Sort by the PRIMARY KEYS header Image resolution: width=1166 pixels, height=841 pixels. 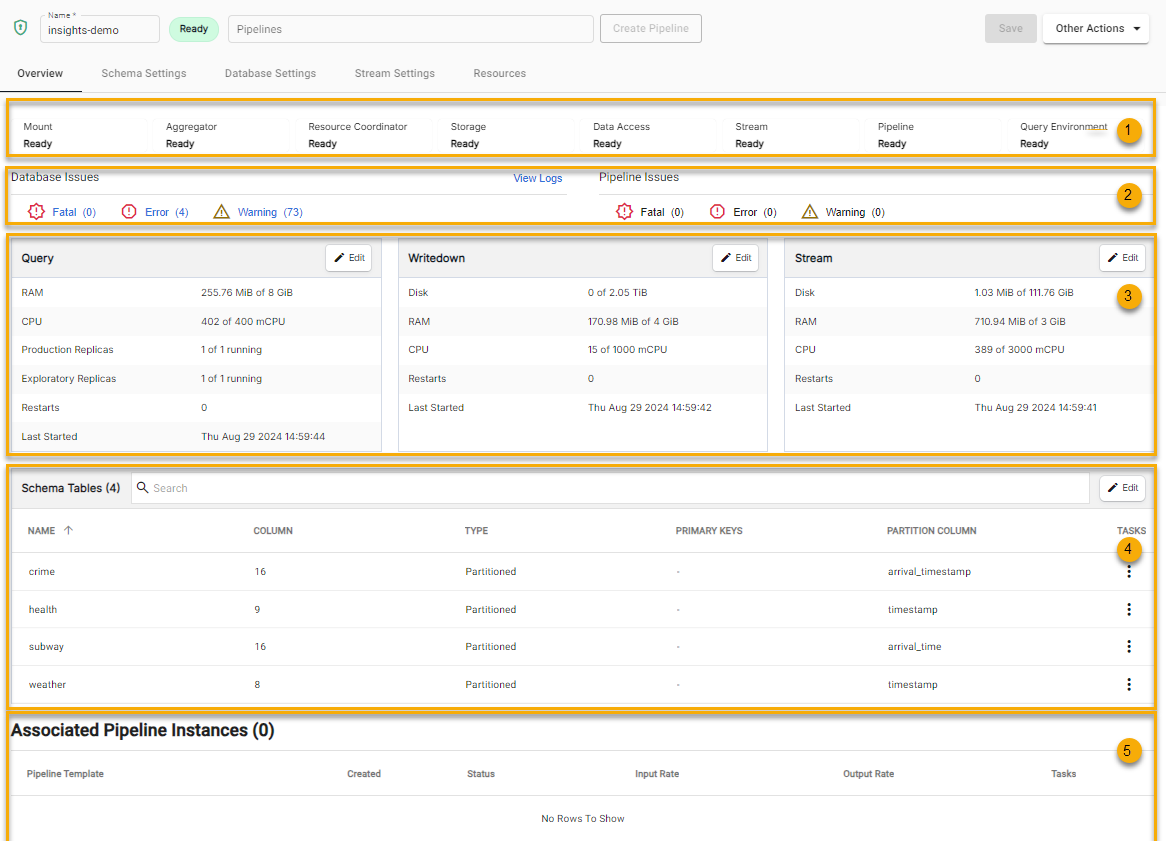[709, 530]
